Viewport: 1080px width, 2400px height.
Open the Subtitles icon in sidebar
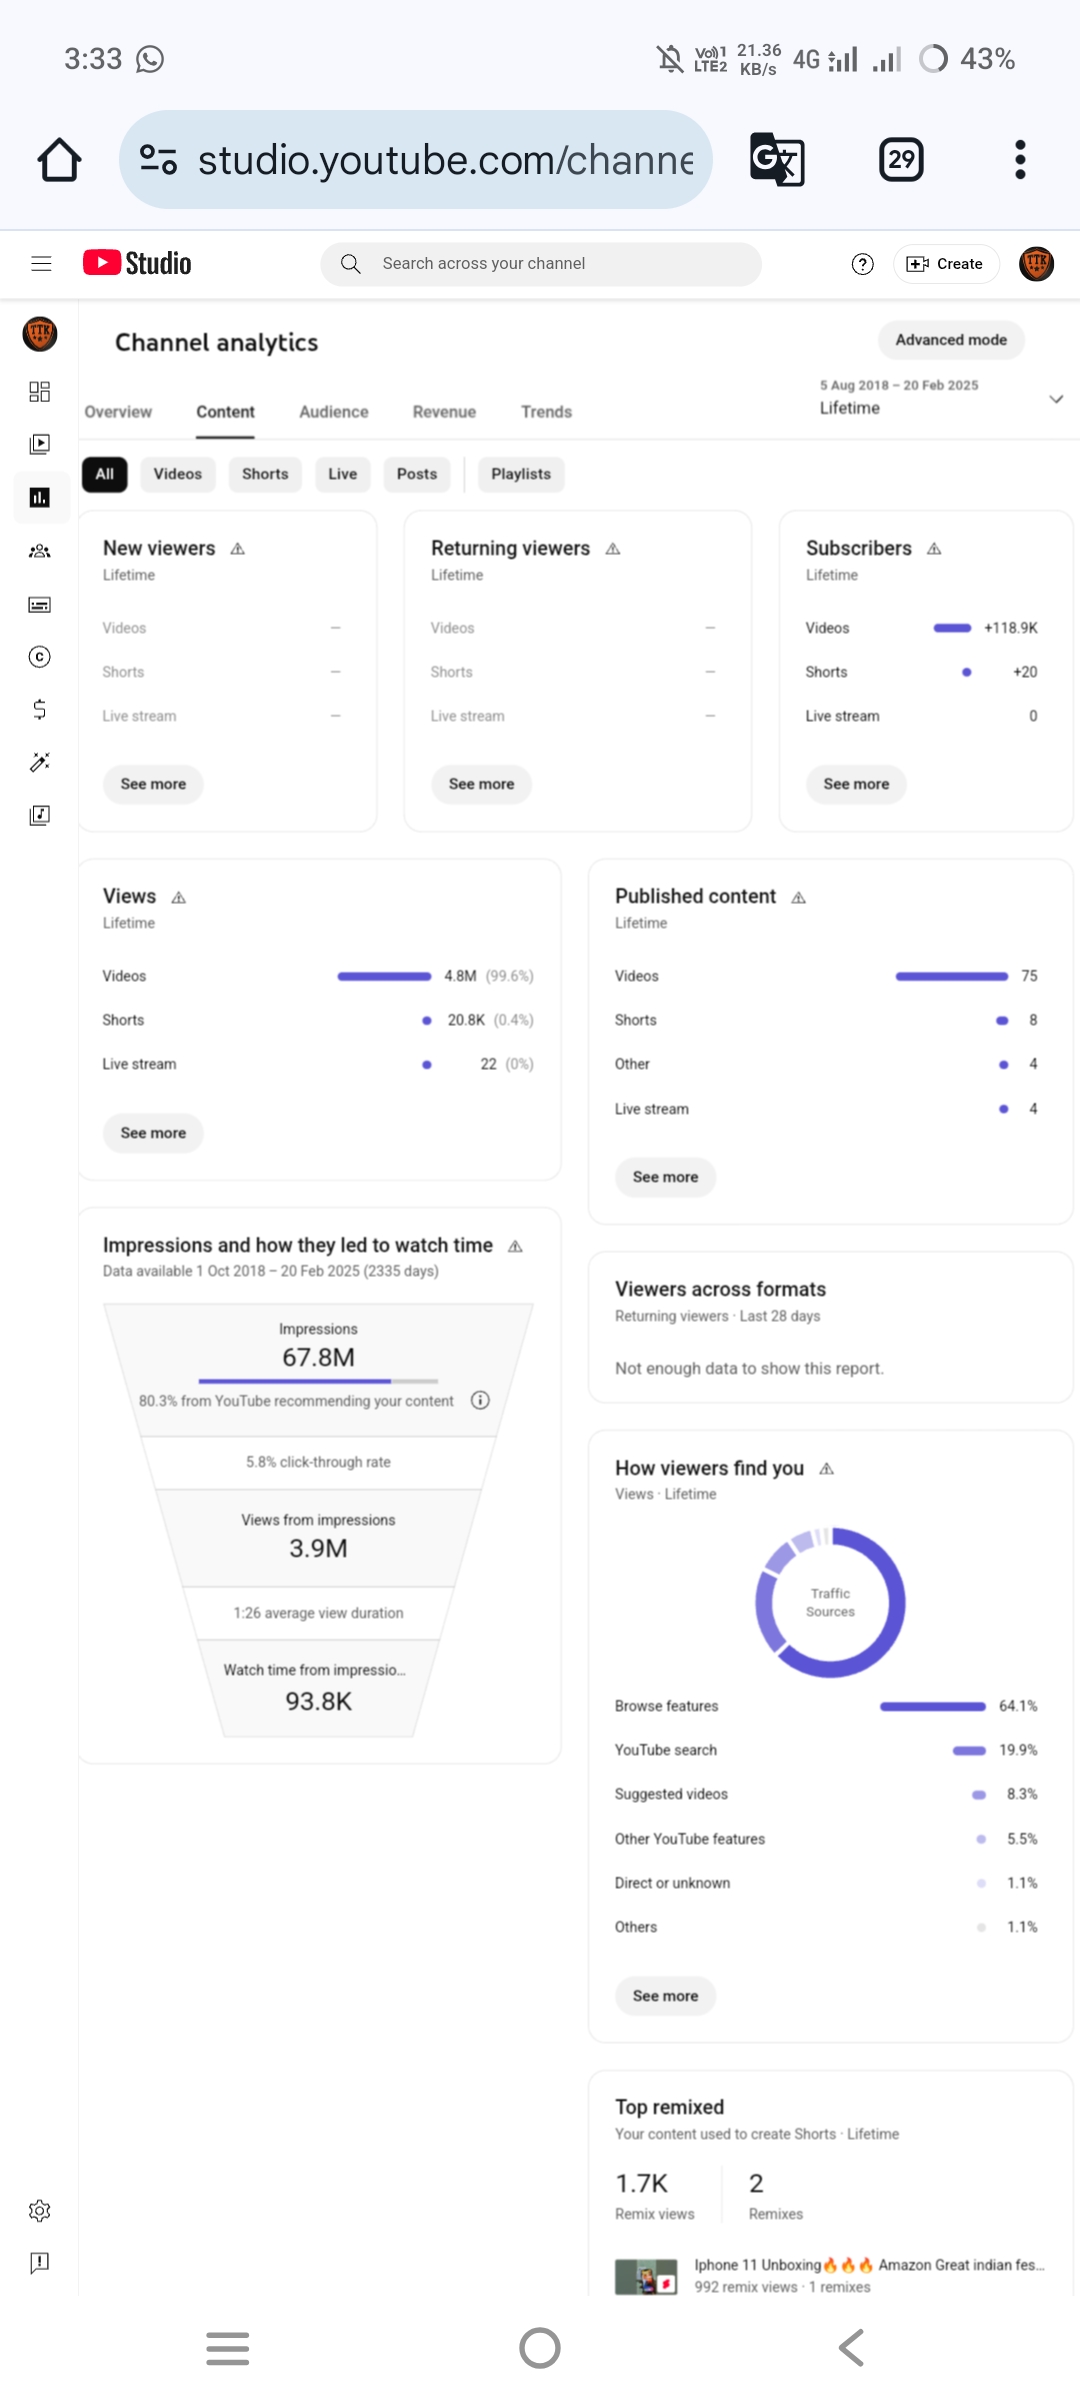tap(40, 604)
